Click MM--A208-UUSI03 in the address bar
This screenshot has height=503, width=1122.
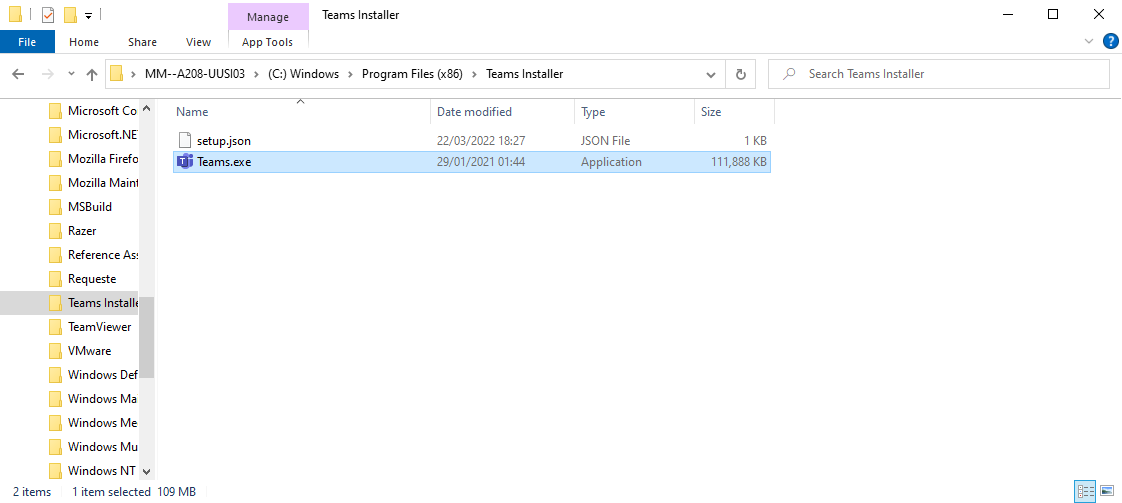coord(195,74)
